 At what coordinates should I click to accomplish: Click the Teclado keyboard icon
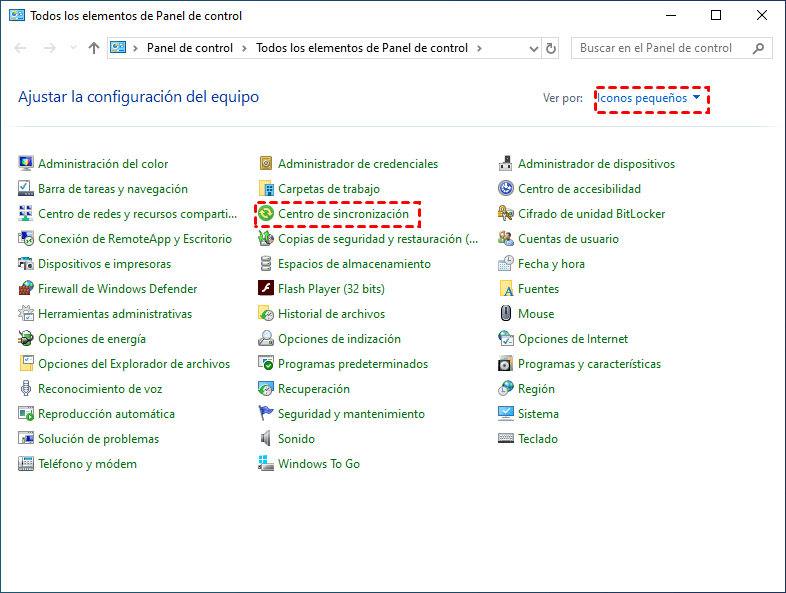506,439
